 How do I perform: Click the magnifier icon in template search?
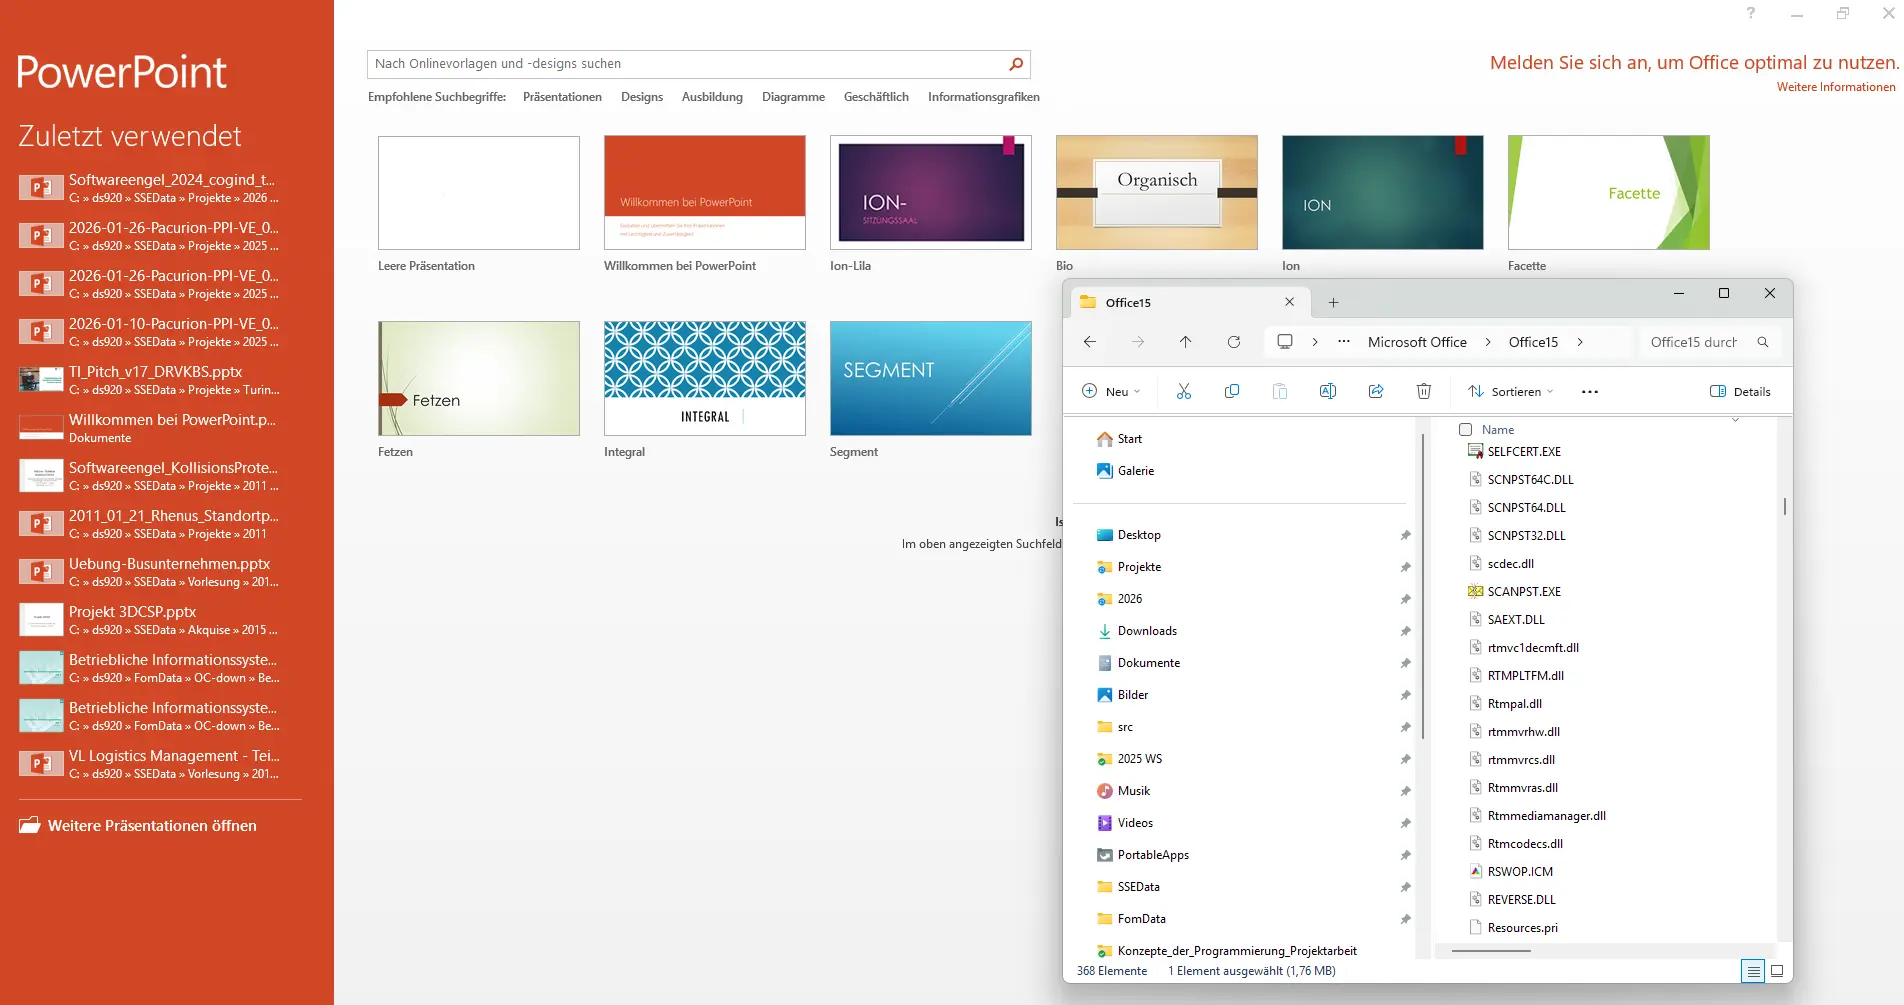[x=1016, y=64]
